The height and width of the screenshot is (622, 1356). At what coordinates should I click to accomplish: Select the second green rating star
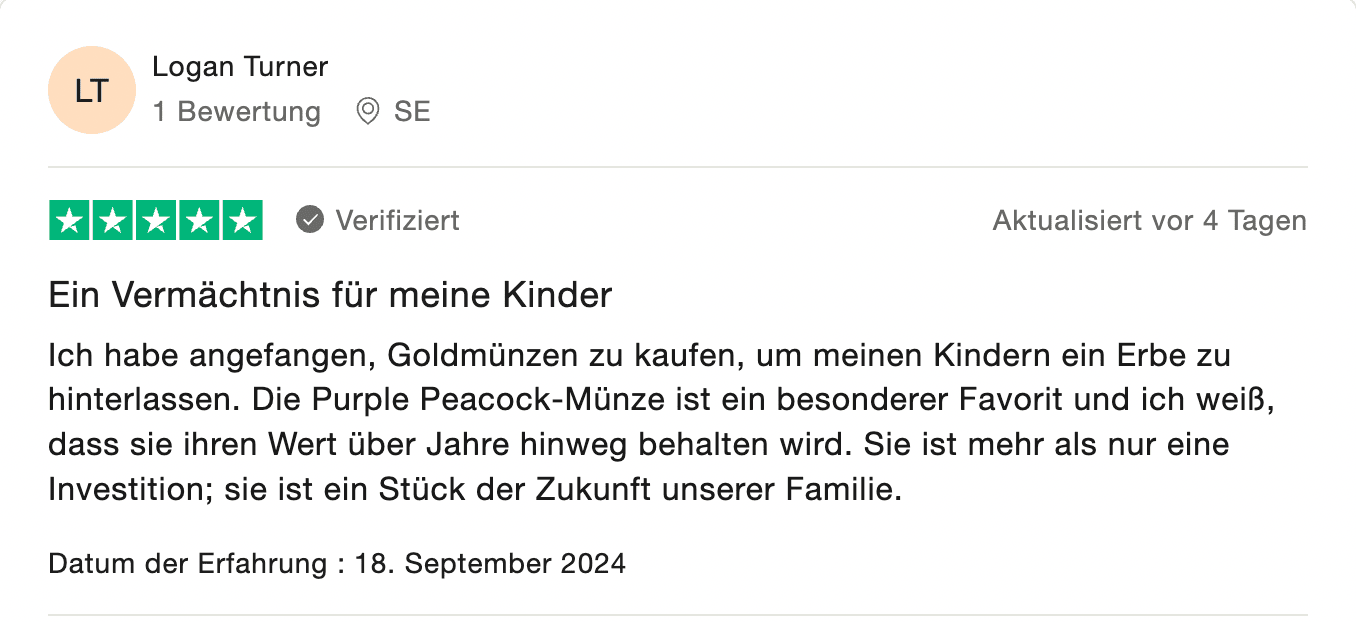pos(113,221)
